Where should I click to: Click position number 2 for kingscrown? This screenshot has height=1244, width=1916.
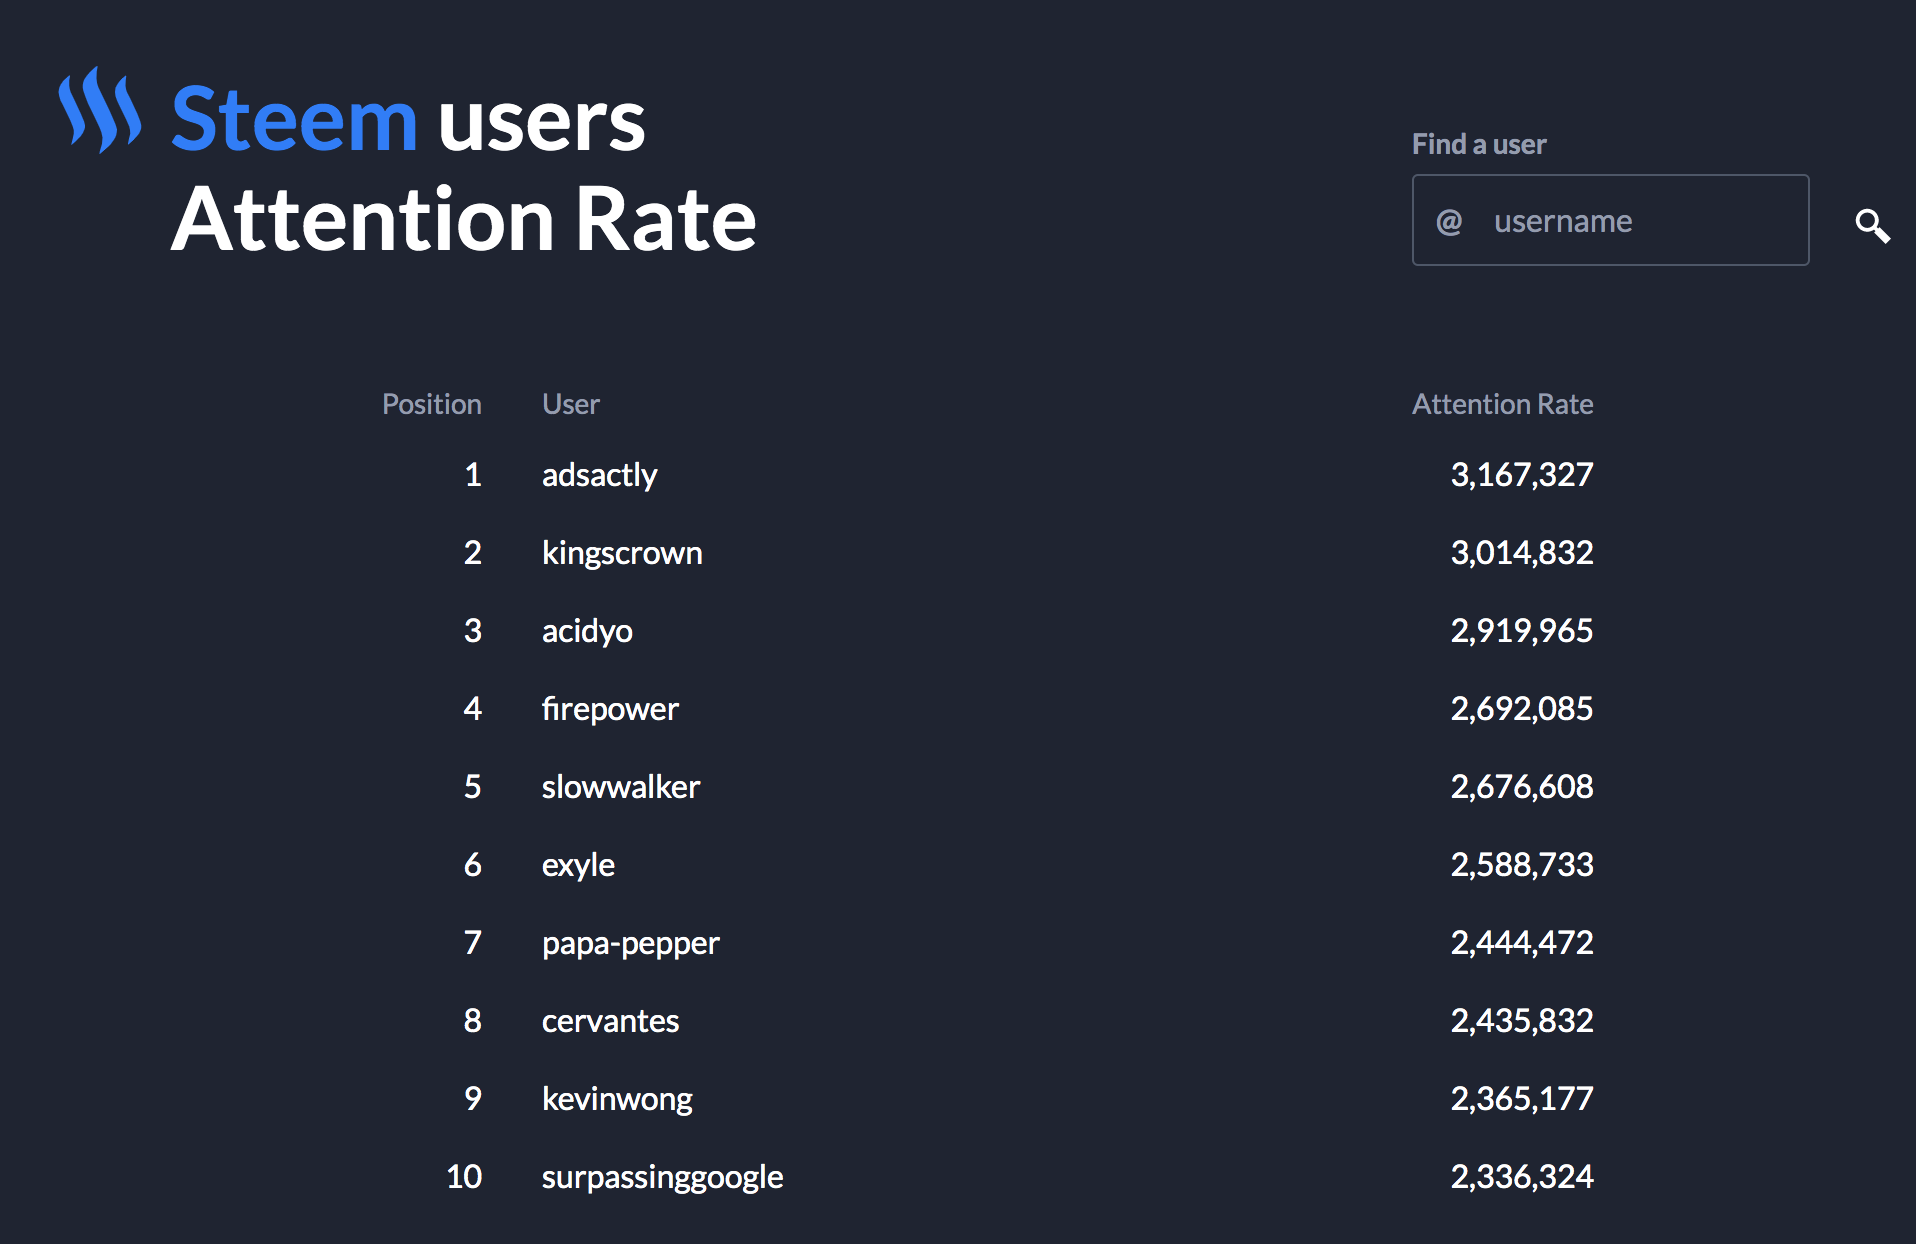click(x=473, y=552)
